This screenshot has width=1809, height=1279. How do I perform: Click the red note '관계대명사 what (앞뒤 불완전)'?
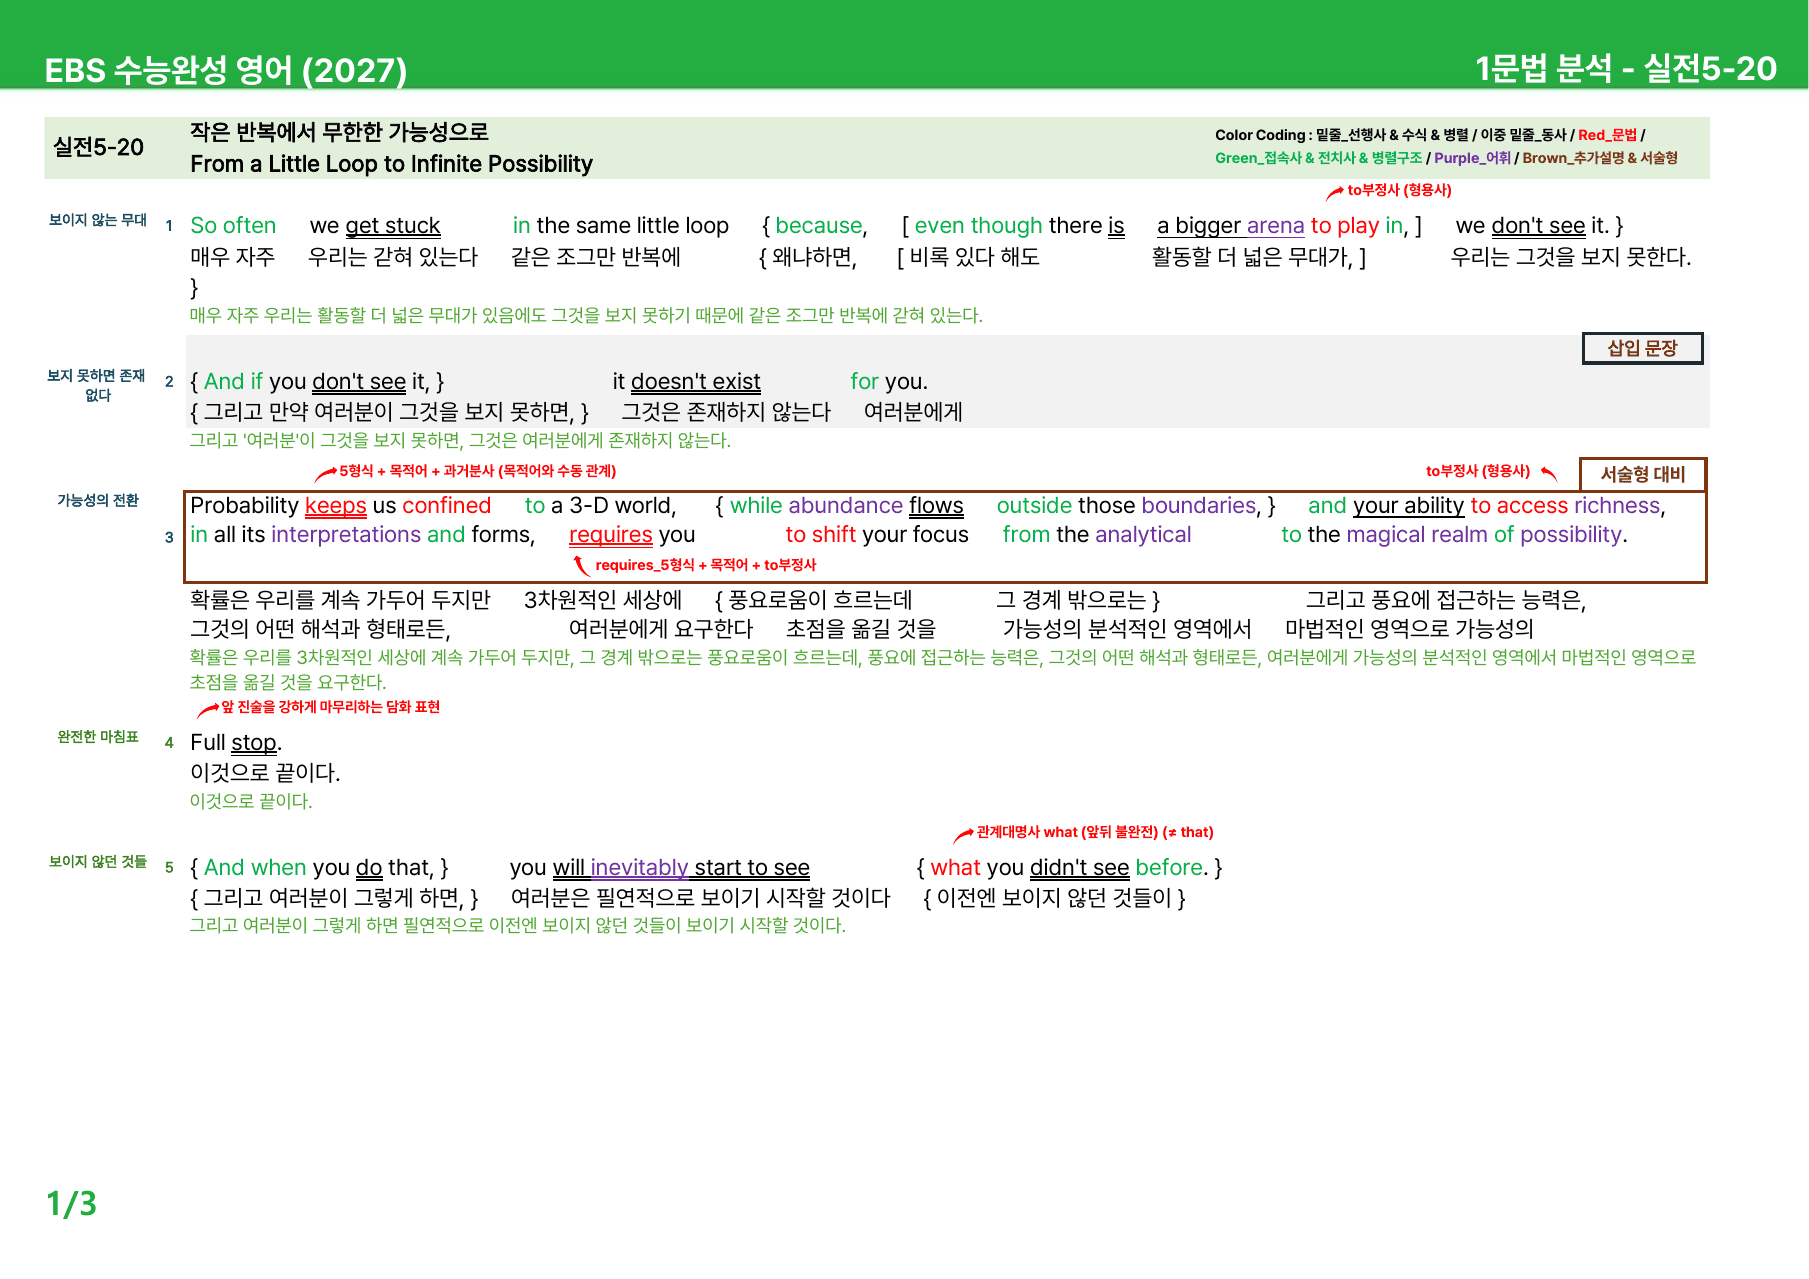click(x=1067, y=832)
